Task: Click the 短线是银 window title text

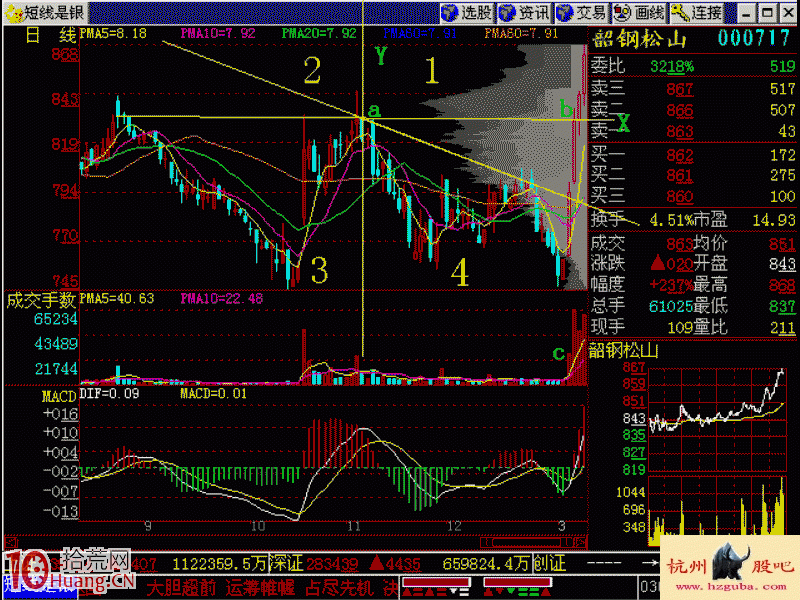Action: 55,12
